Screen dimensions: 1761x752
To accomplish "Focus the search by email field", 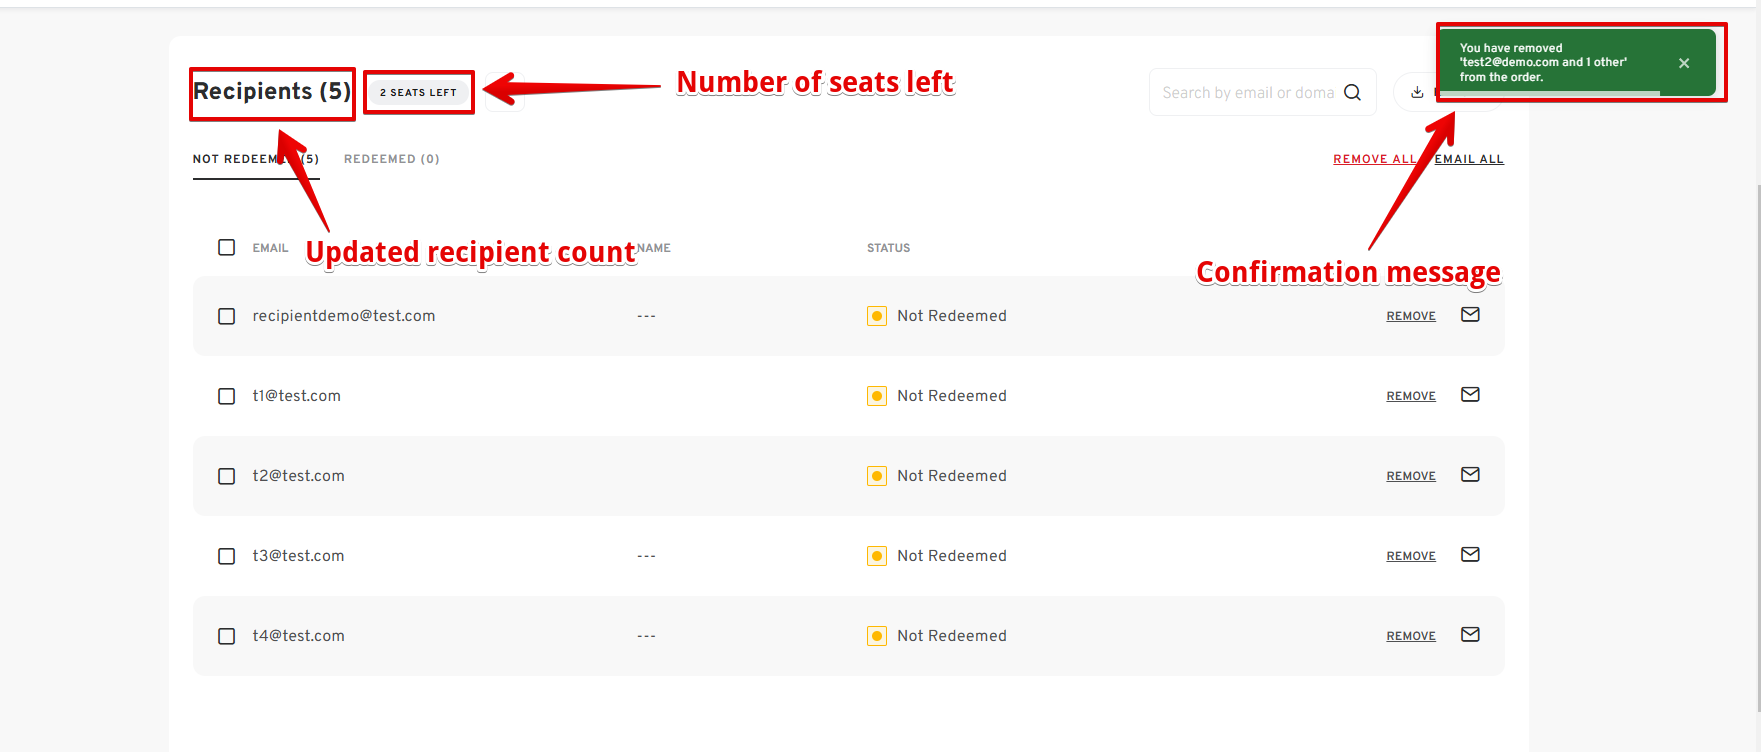I will [x=1248, y=92].
